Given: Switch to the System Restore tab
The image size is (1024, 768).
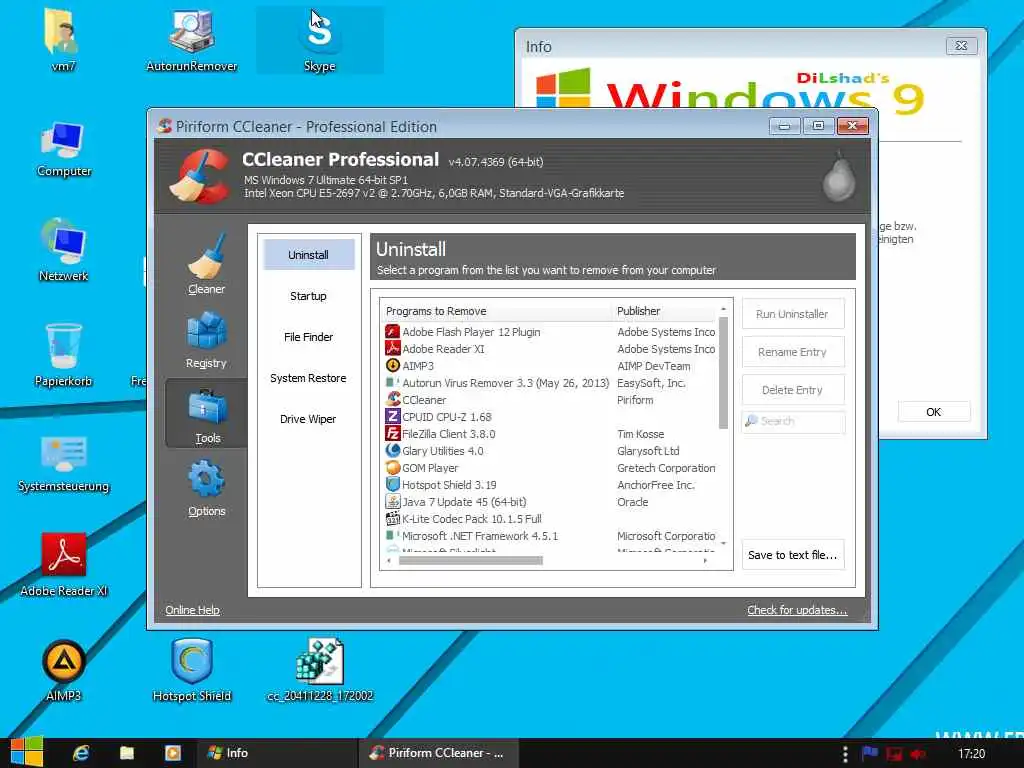Looking at the screenshot, I should pos(308,378).
